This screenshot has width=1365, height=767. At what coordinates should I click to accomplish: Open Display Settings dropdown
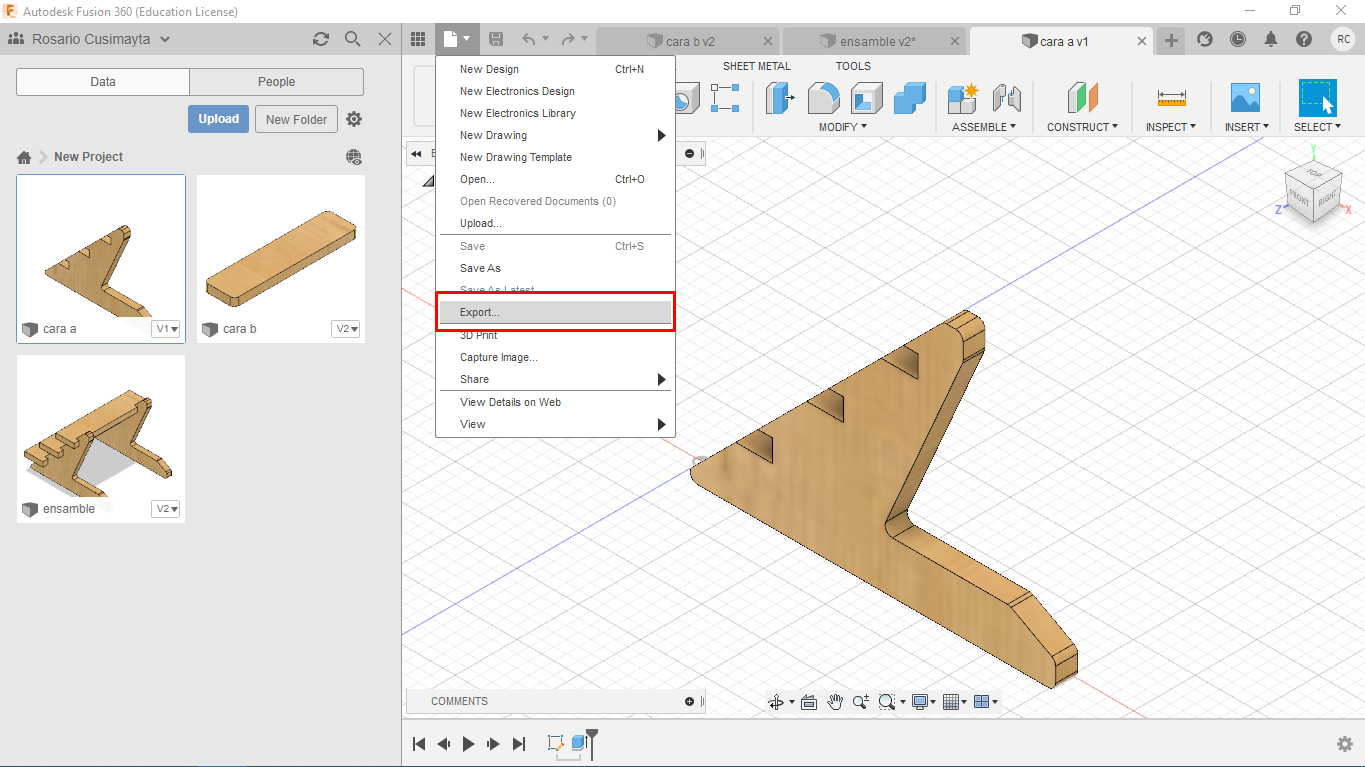pyautogui.click(x=923, y=702)
